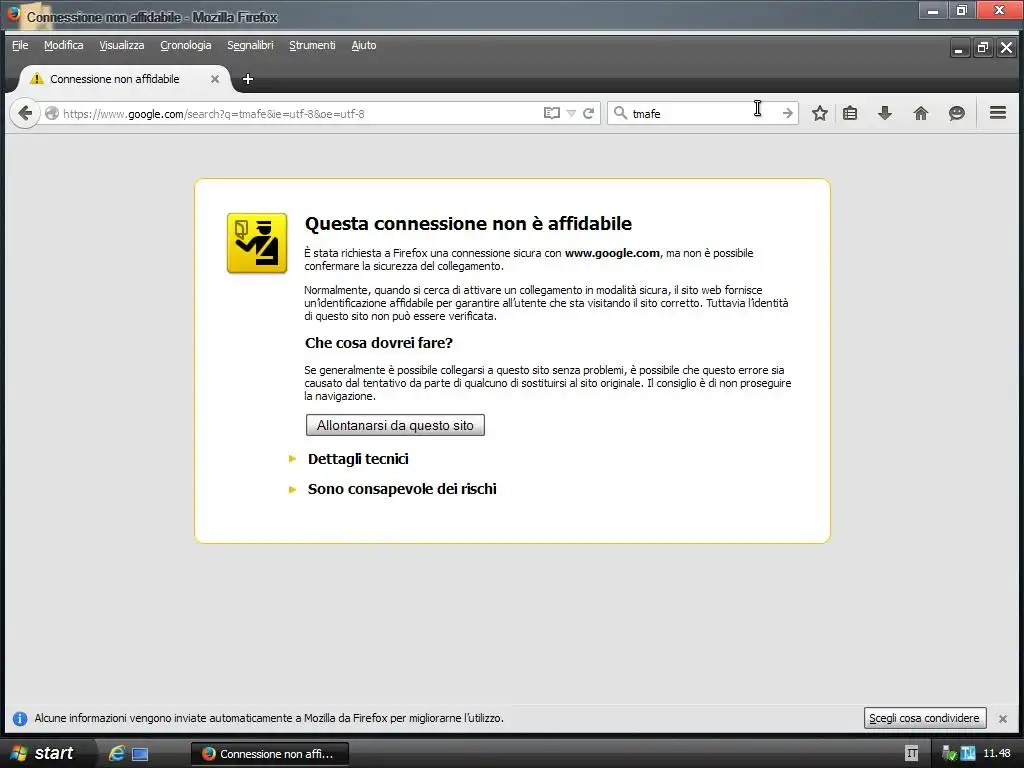Minimize the inner Firefox window

(x=959, y=48)
